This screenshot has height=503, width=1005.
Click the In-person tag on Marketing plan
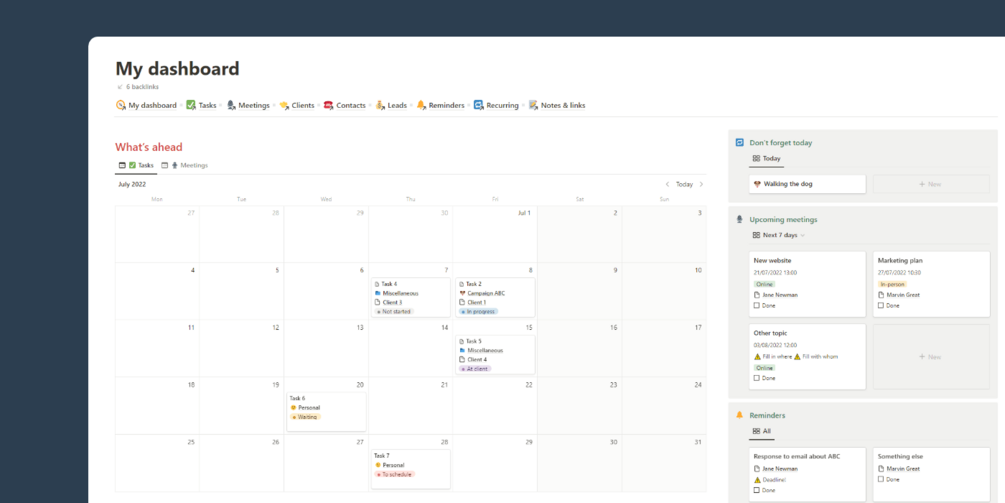click(893, 284)
